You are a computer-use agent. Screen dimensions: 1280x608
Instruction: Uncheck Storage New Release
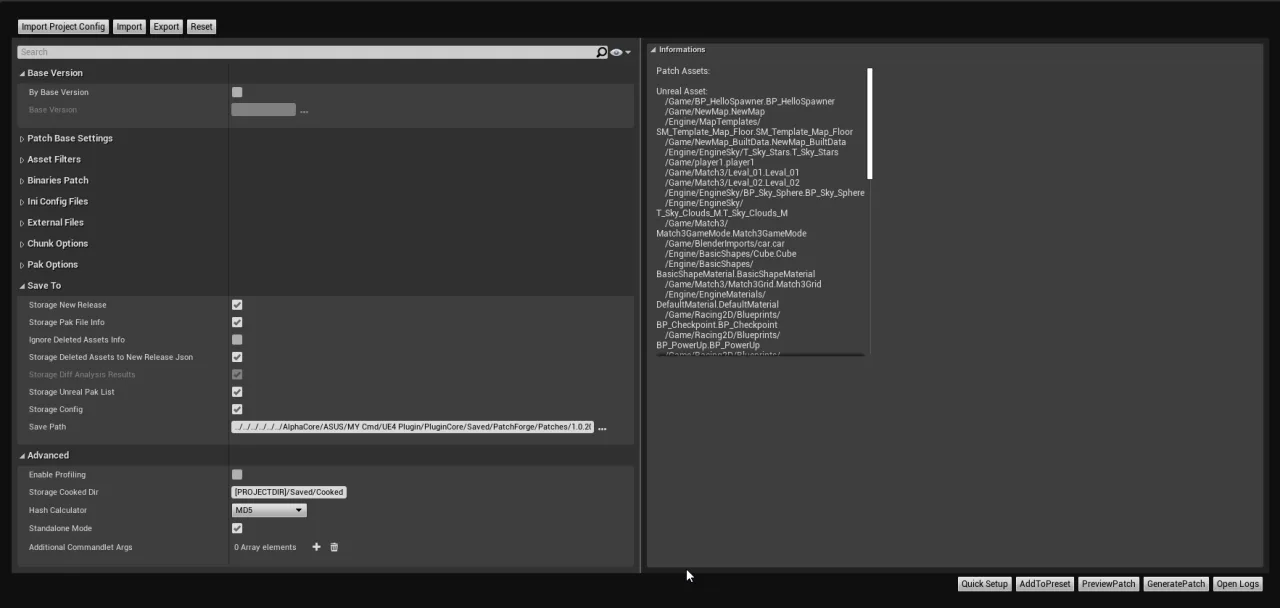pyautogui.click(x=237, y=305)
